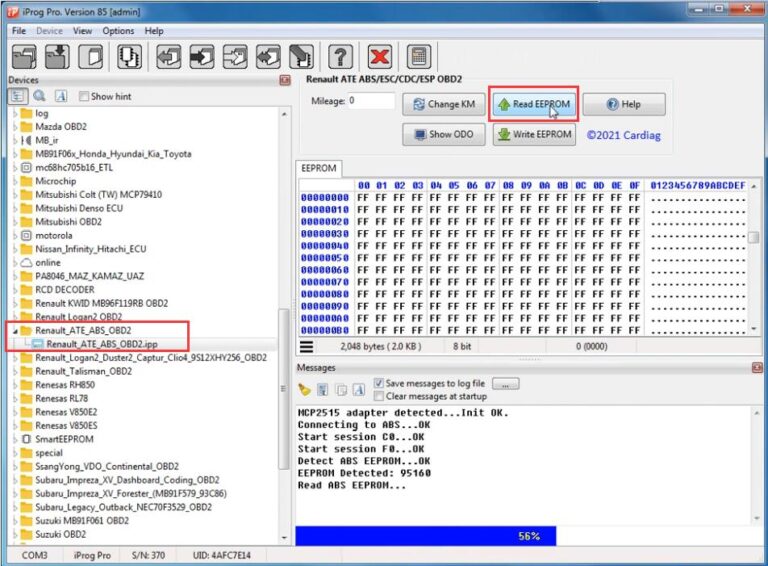Select the Subaru_Legacy_Outback_NEC70F3529_OBD2 folder

click(x=123, y=507)
